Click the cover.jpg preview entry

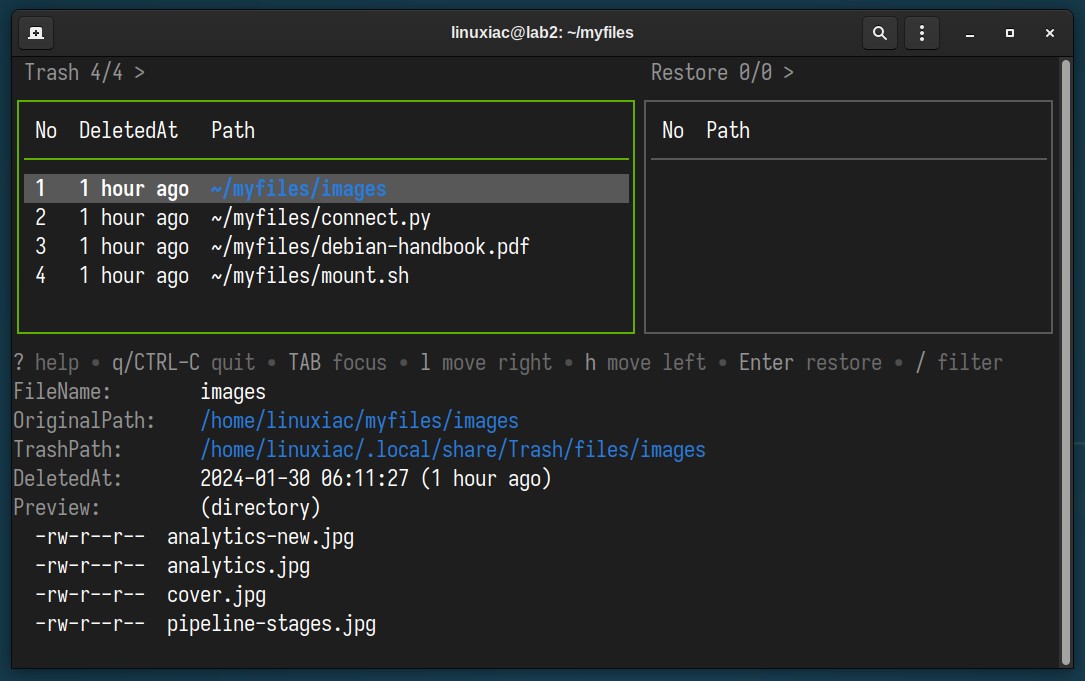pyautogui.click(x=216, y=594)
